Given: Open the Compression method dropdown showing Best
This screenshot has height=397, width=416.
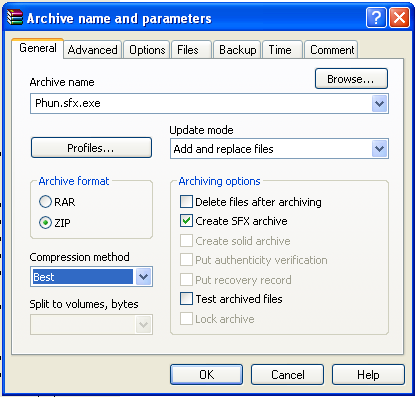Looking at the screenshot, I should pyautogui.click(x=91, y=277).
